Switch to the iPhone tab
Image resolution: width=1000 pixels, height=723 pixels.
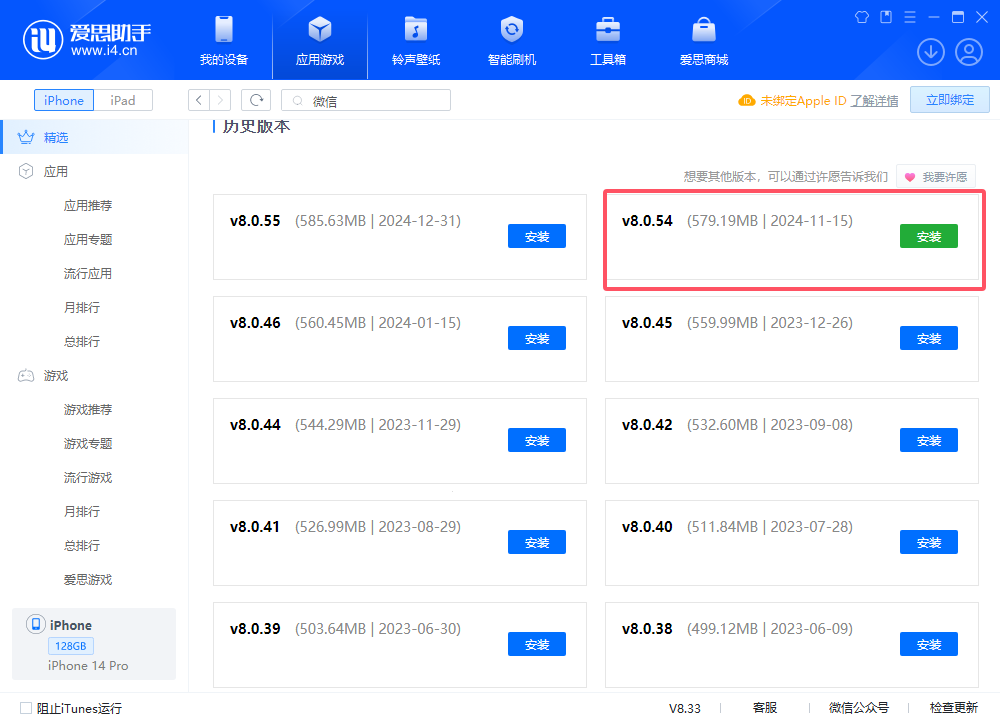(63, 100)
